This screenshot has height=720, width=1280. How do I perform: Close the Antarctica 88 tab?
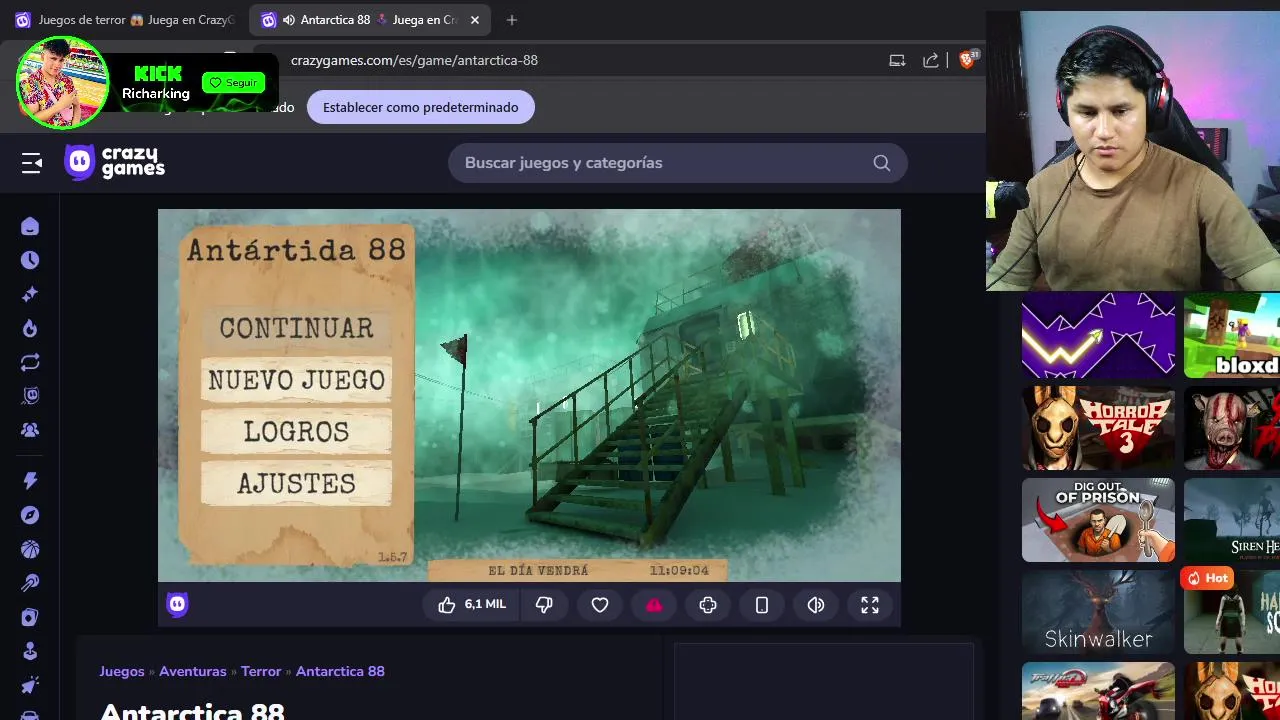[x=475, y=20]
